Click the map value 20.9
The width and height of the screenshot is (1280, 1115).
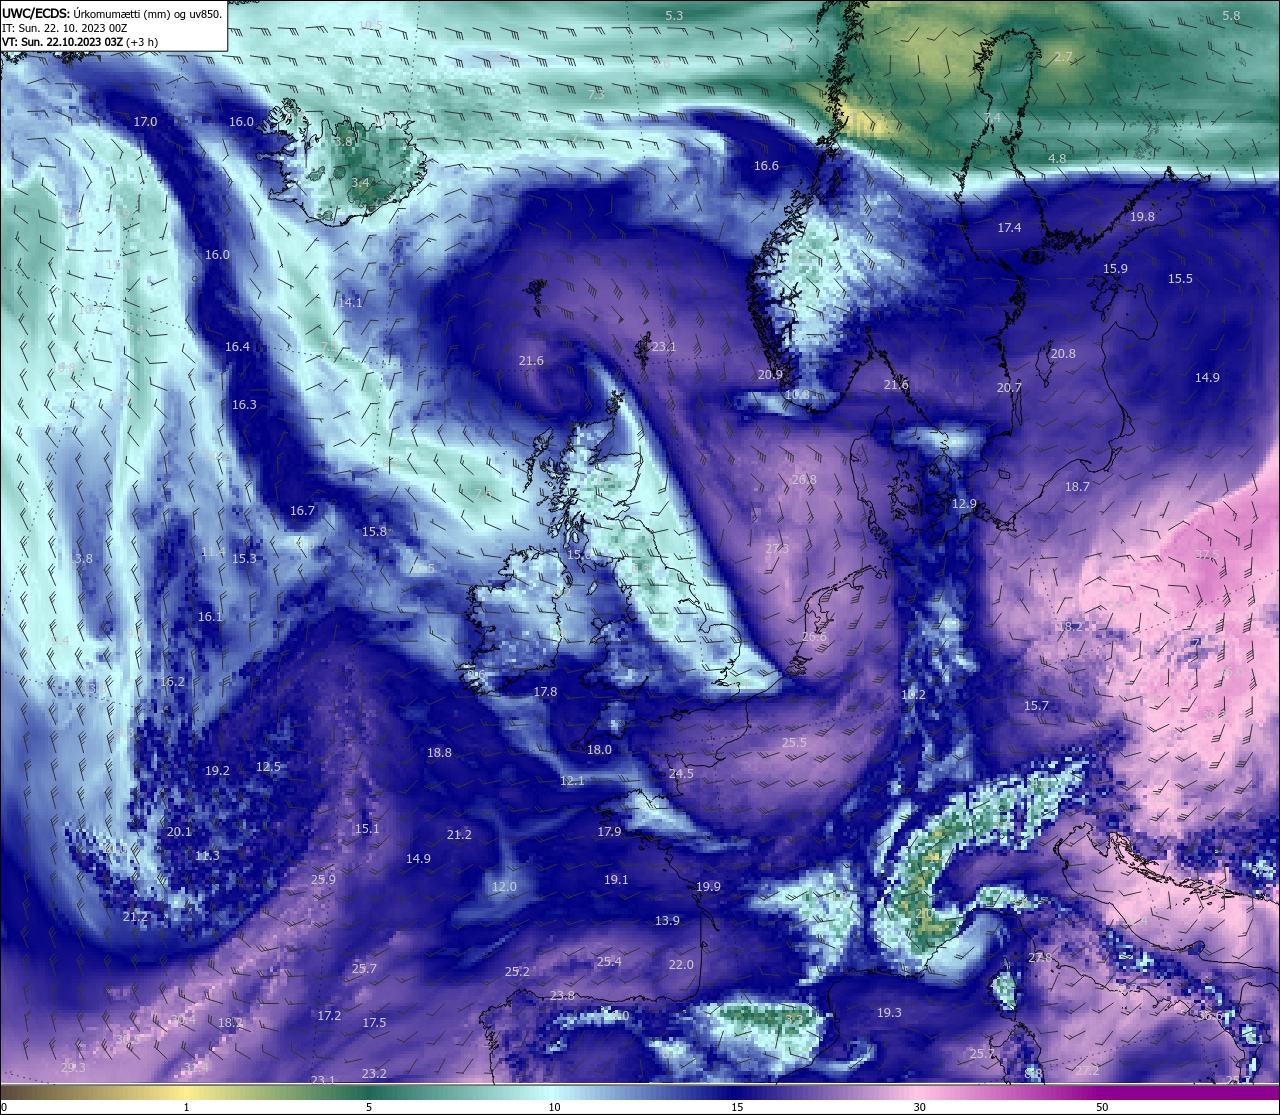(x=770, y=375)
